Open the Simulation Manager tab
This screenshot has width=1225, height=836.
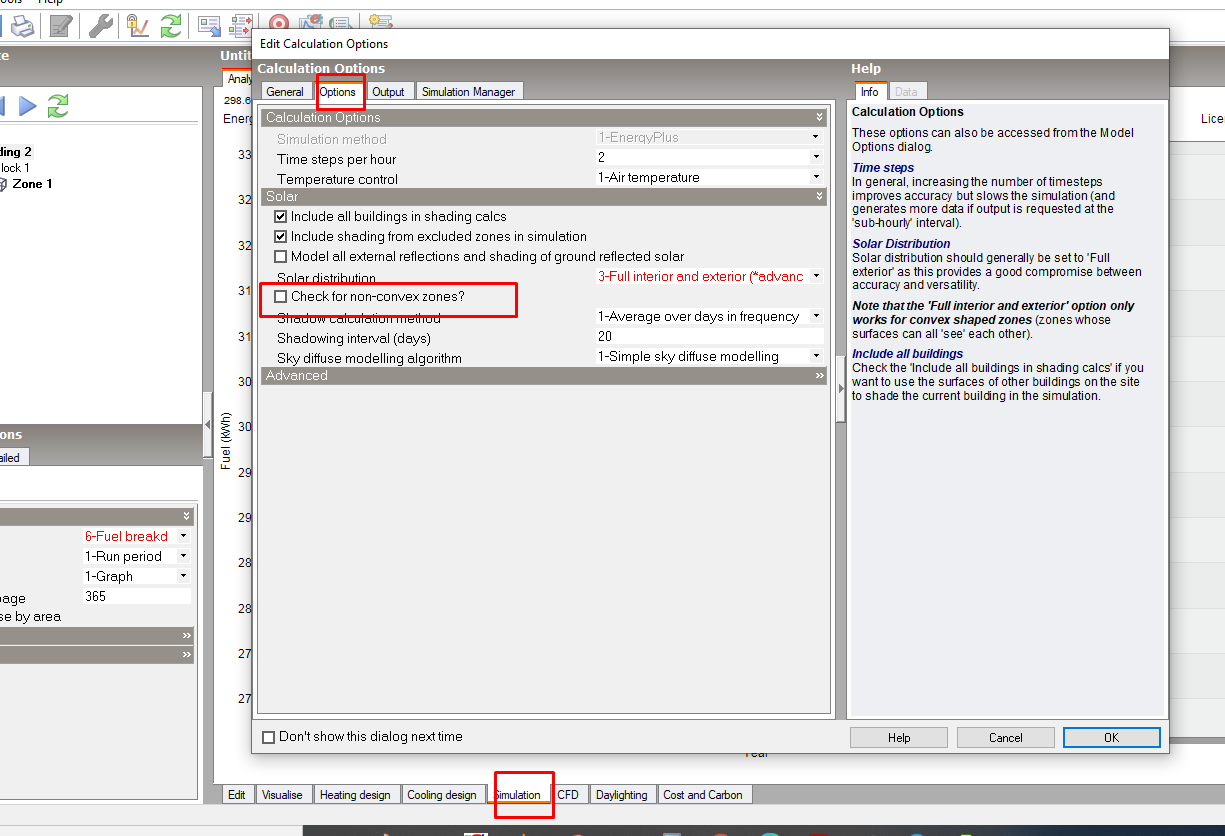468,92
